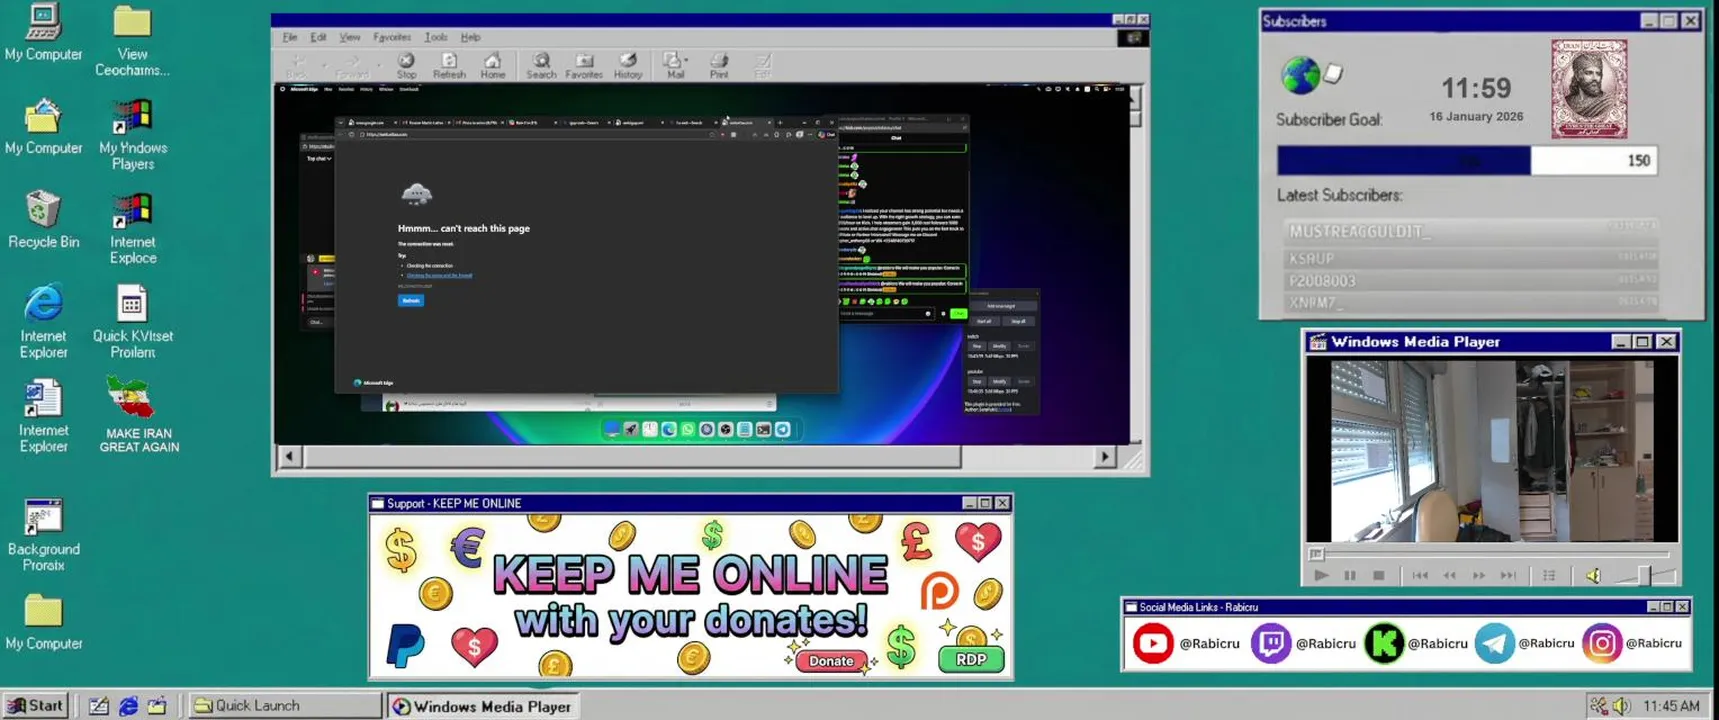Select the My Yndows Players desktop icon
1719x720 pixels.
click(x=133, y=135)
